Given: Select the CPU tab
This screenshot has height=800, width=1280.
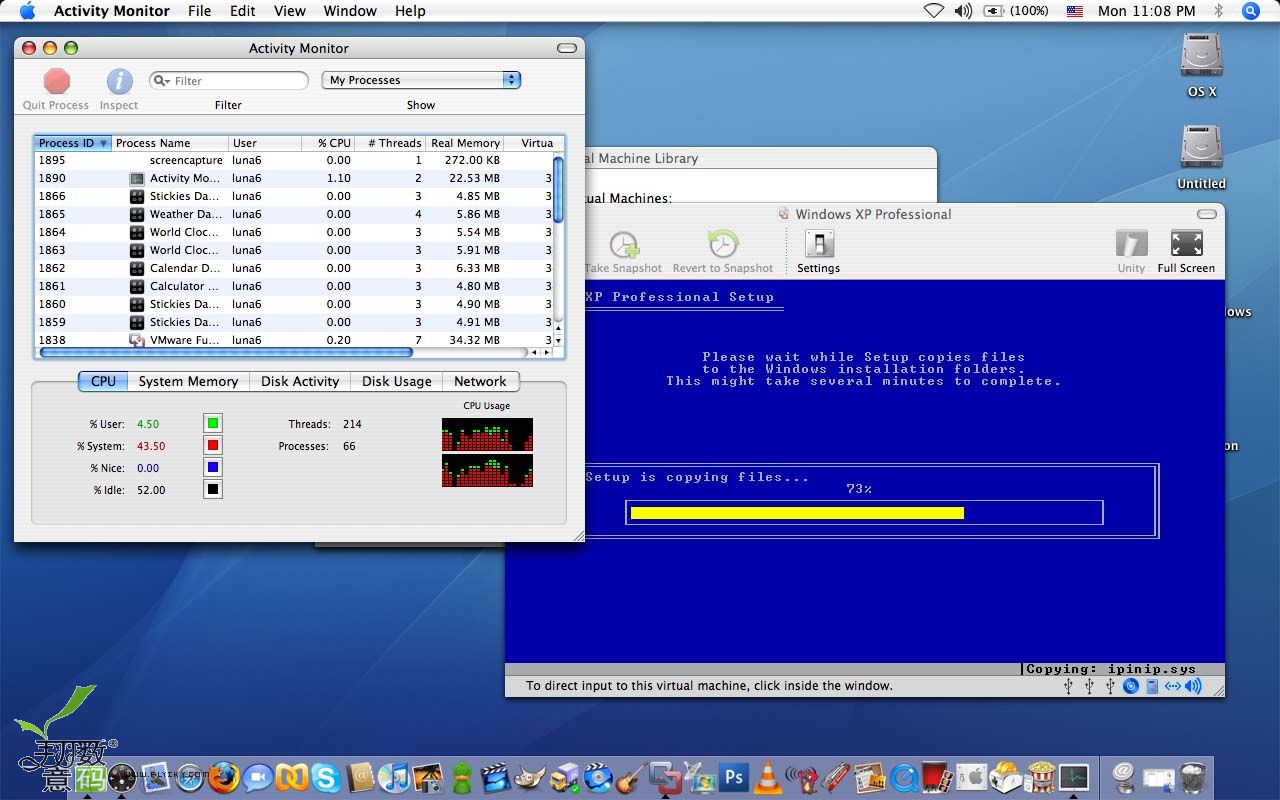Looking at the screenshot, I should pyautogui.click(x=103, y=381).
